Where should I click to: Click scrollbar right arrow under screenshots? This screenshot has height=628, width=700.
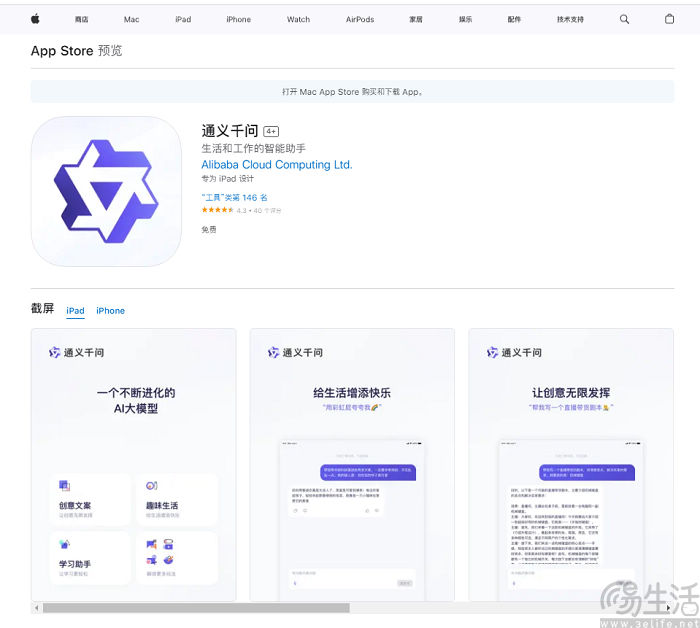click(x=668, y=608)
